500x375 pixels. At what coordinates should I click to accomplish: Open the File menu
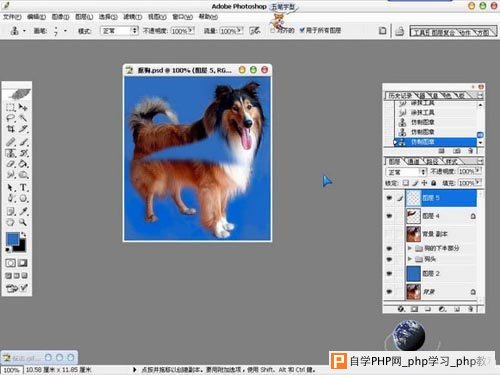tap(12, 17)
